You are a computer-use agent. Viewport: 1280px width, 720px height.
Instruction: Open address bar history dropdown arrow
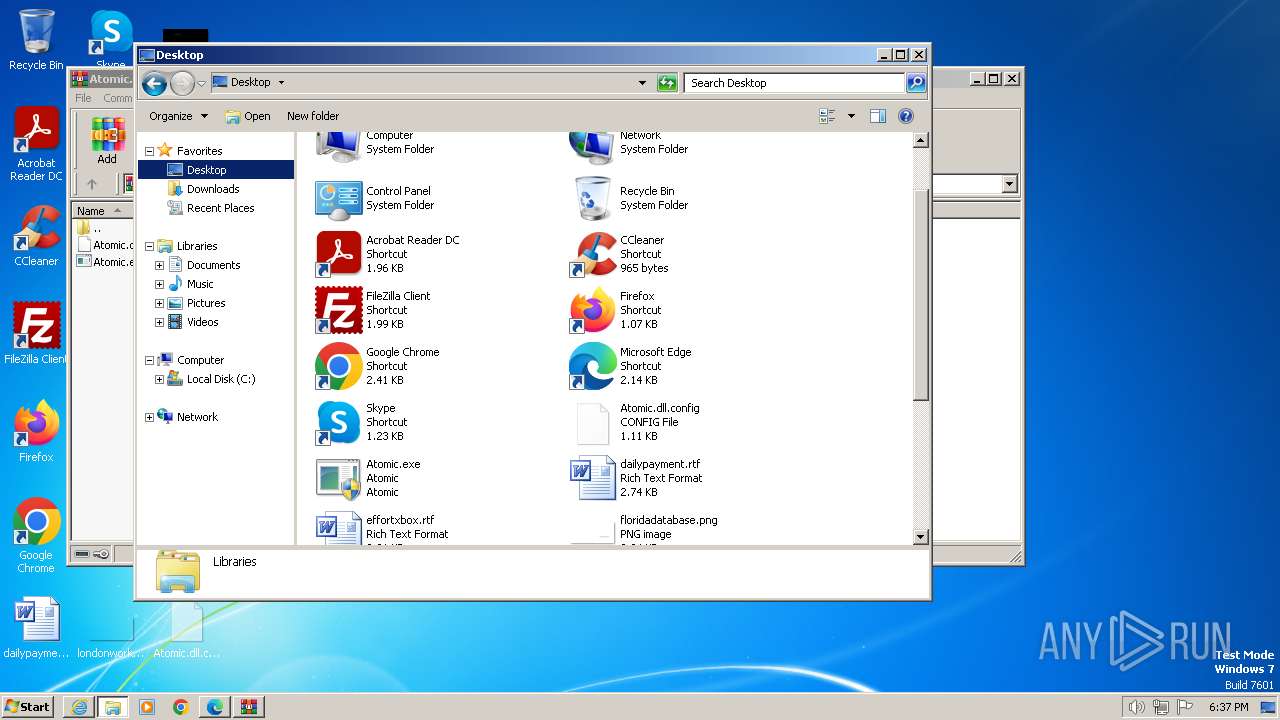click(642, 83)
